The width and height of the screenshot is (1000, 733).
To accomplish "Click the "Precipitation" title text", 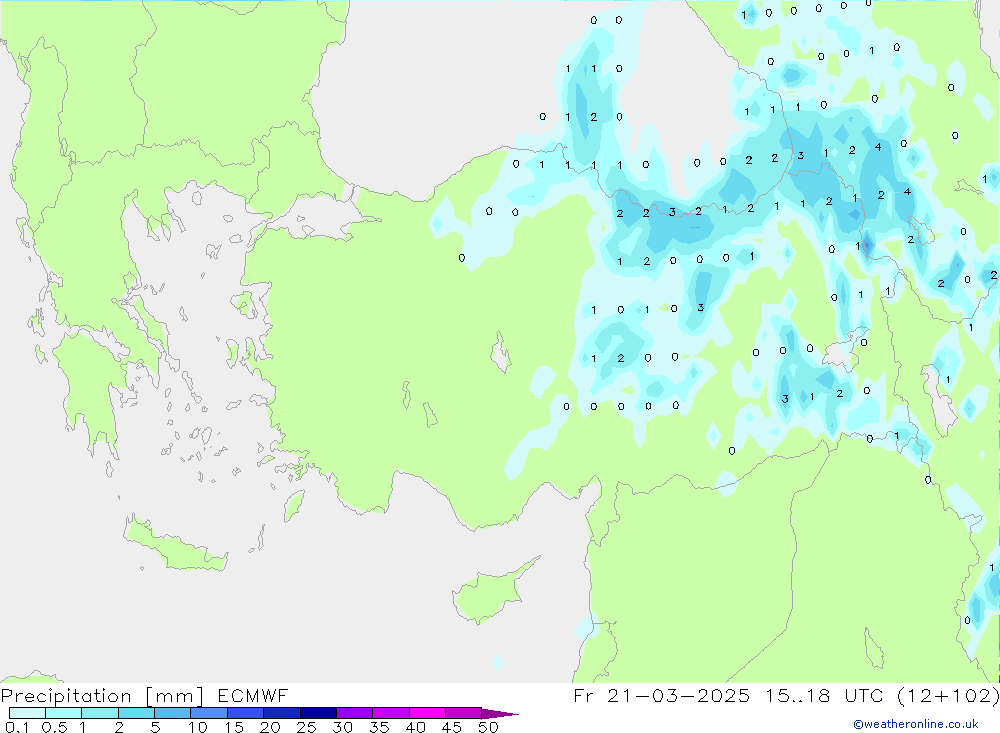I will (66, 696).
